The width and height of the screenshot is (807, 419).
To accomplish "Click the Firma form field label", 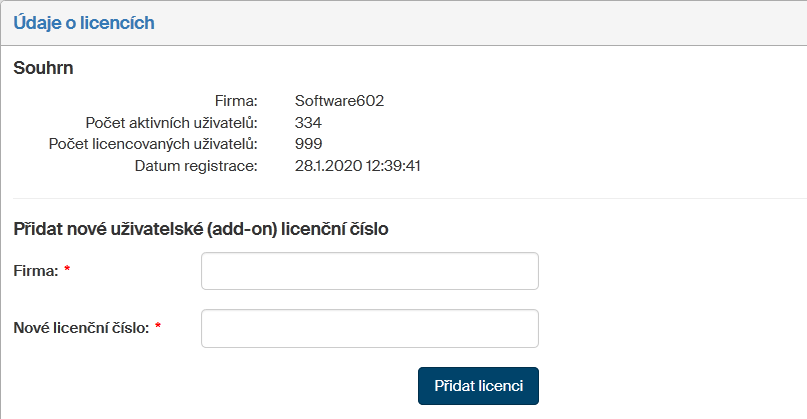I will pyautogui.click(x=36, y=271).
